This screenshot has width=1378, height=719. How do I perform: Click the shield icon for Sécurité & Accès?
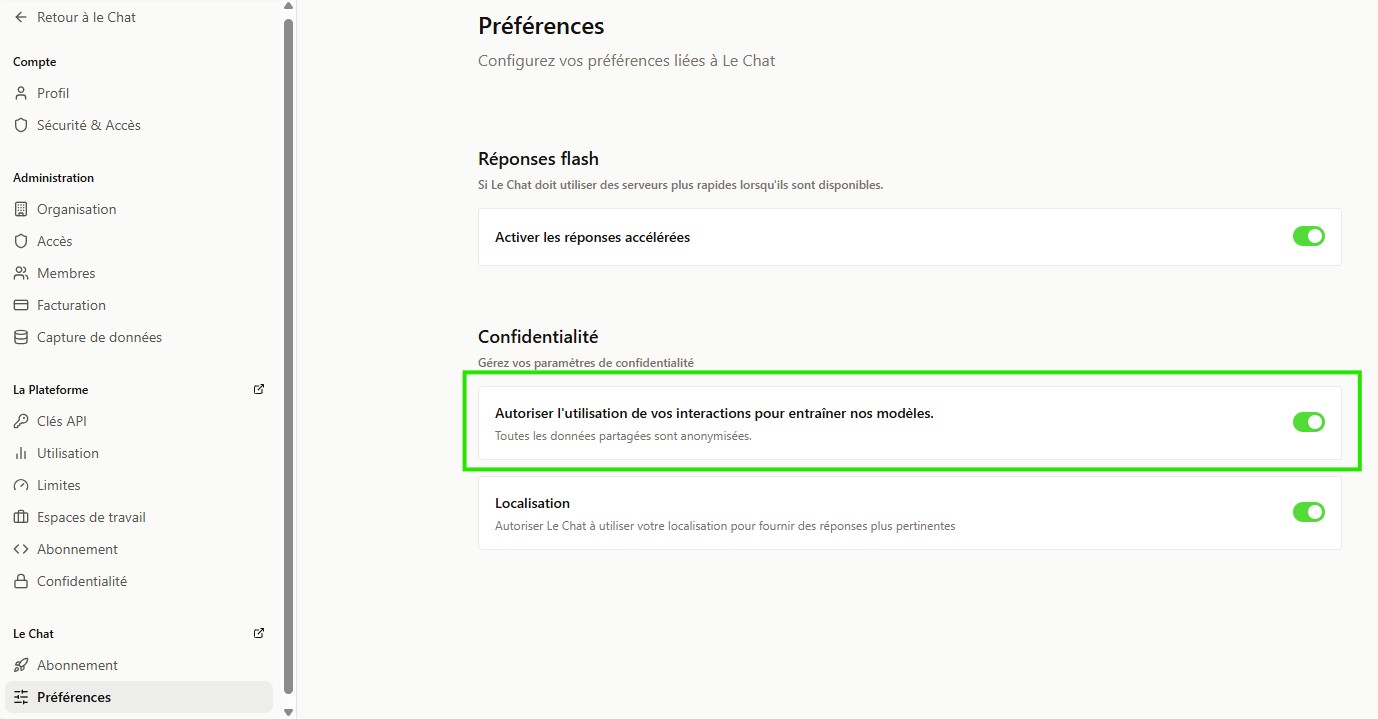(21, 125)
